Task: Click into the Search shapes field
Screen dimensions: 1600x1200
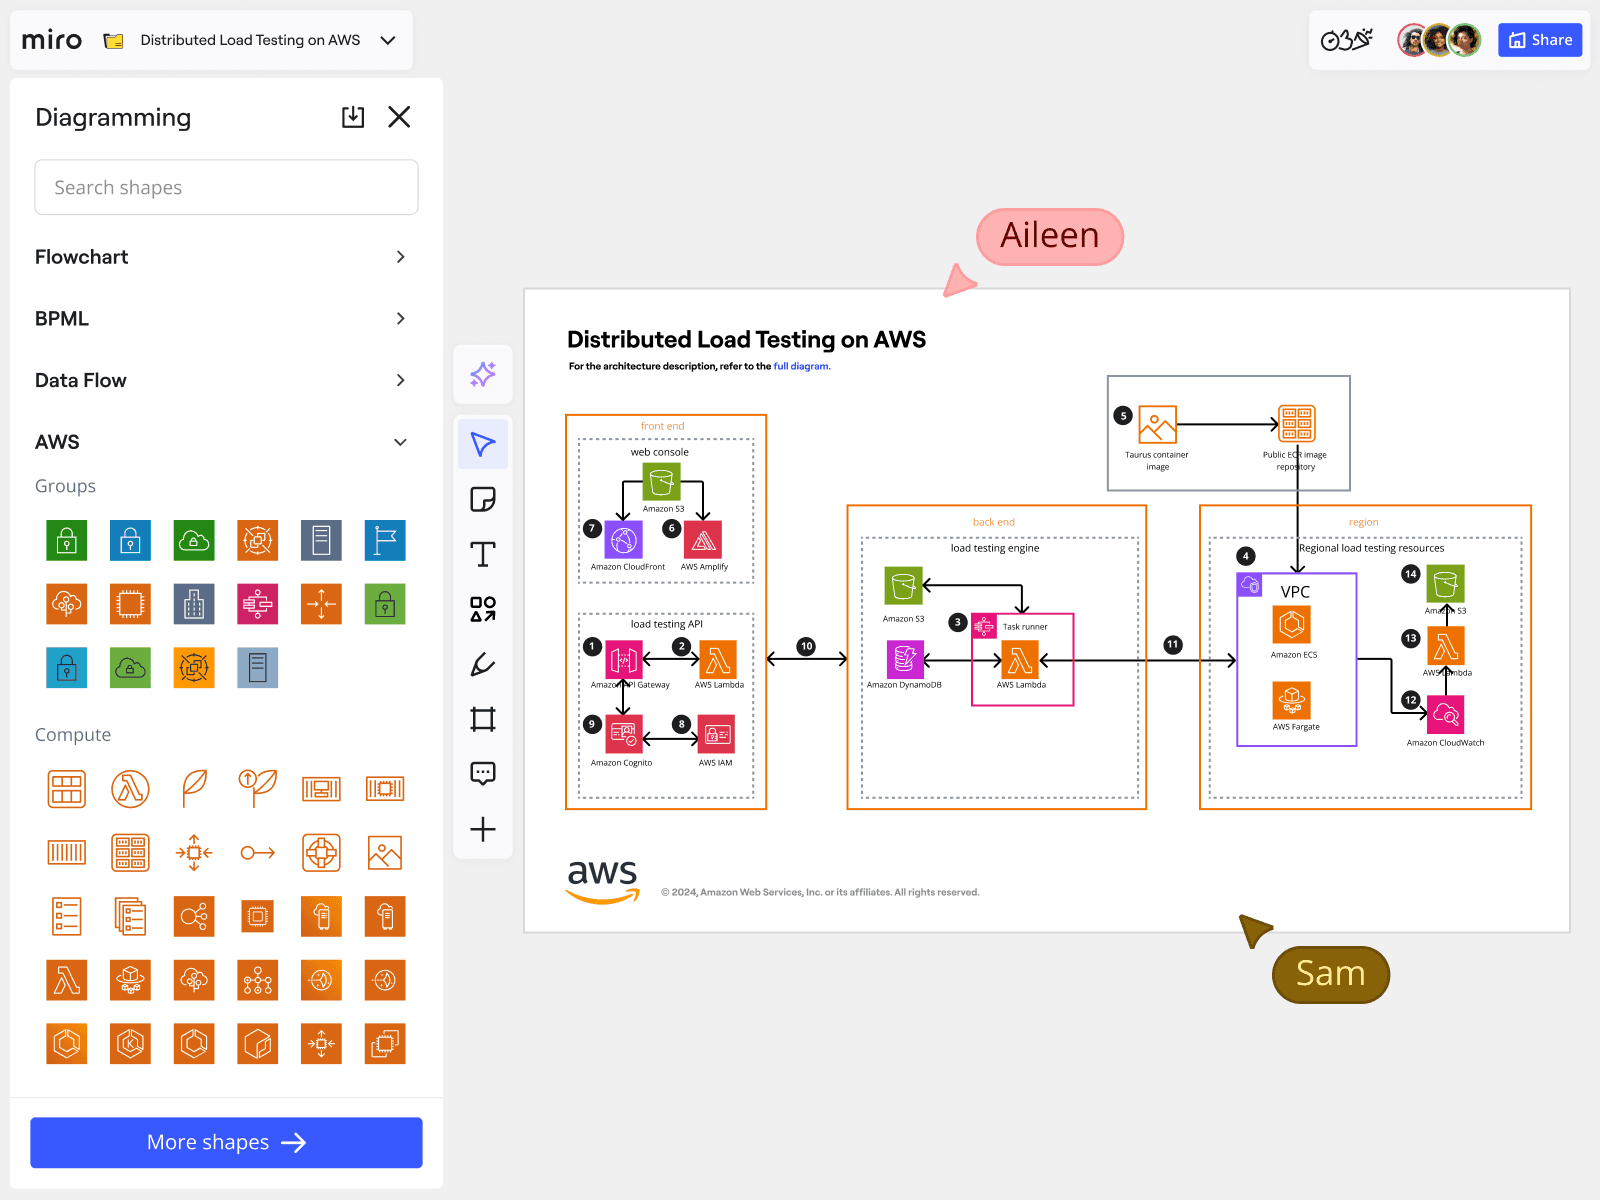Action: coord(226,187)
